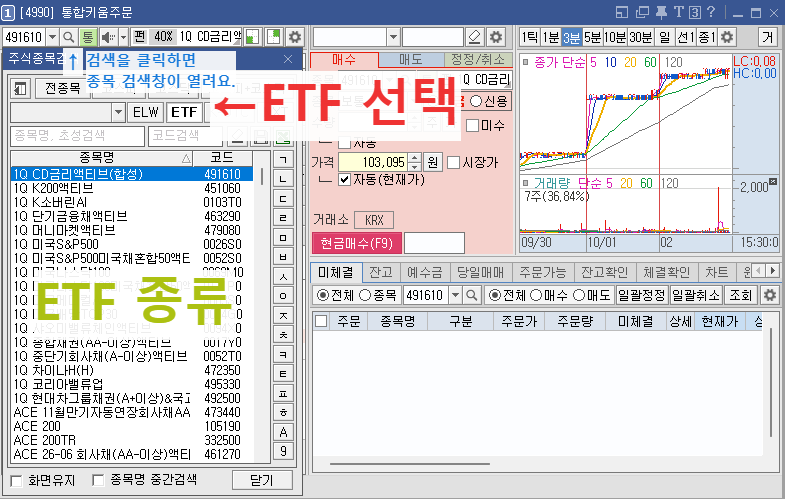This screenshot has width=785, height=499.
Task: Enable 종목명 중간검색 checkbox
Action: pos(98,480)
